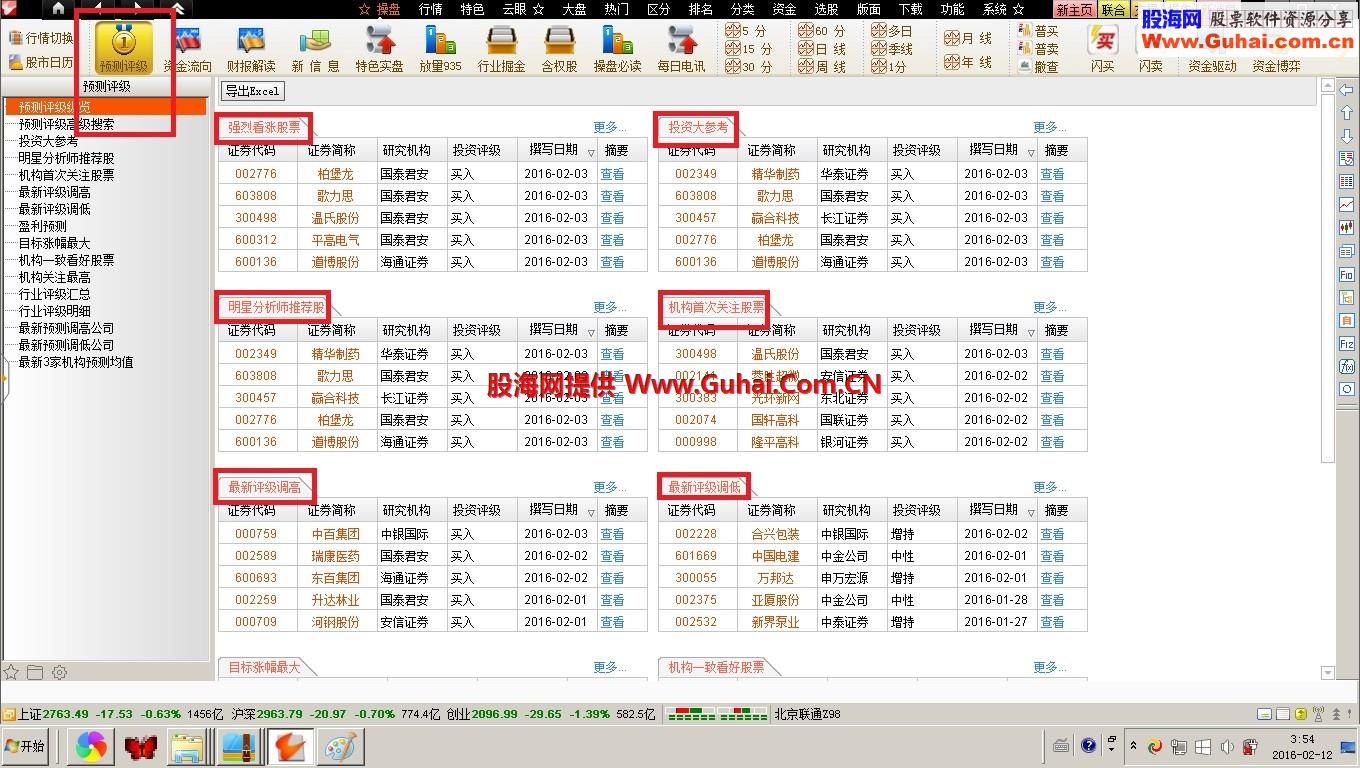
Task: Open the line-chart icon in right sidebar
Action: tap(1346, 205)
